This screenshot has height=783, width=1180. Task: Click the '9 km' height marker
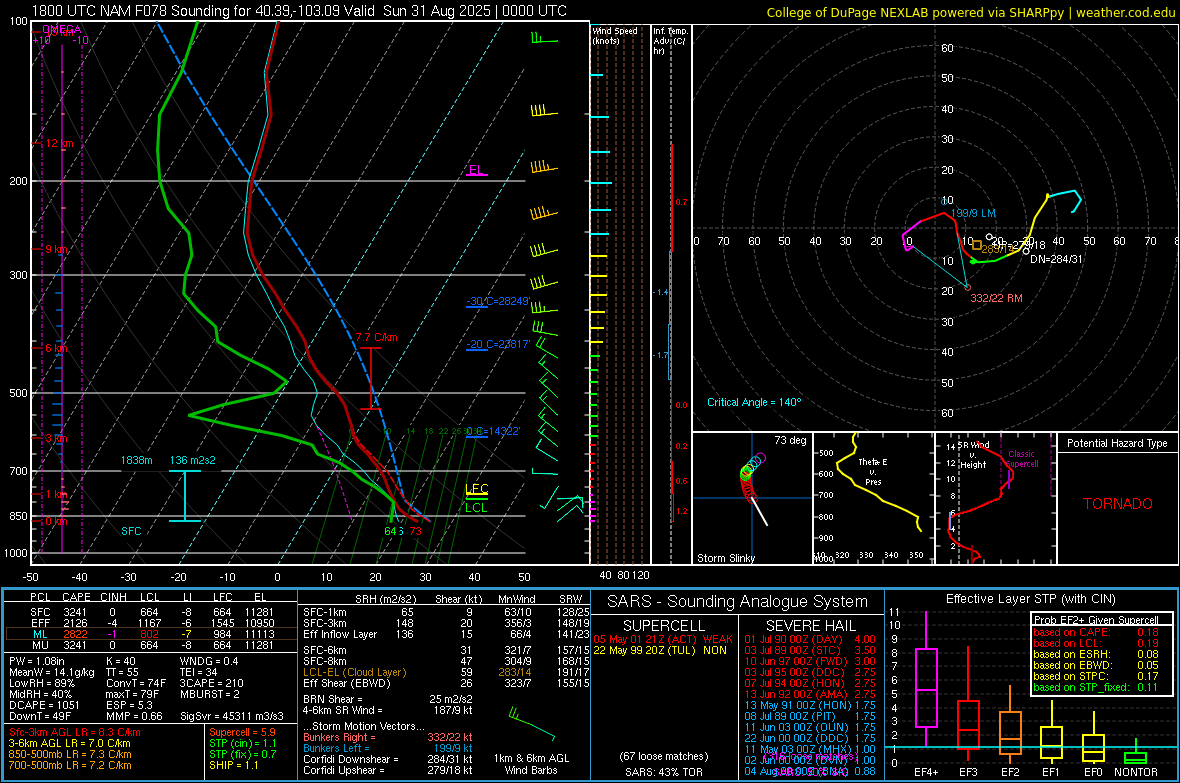point(56,249)
